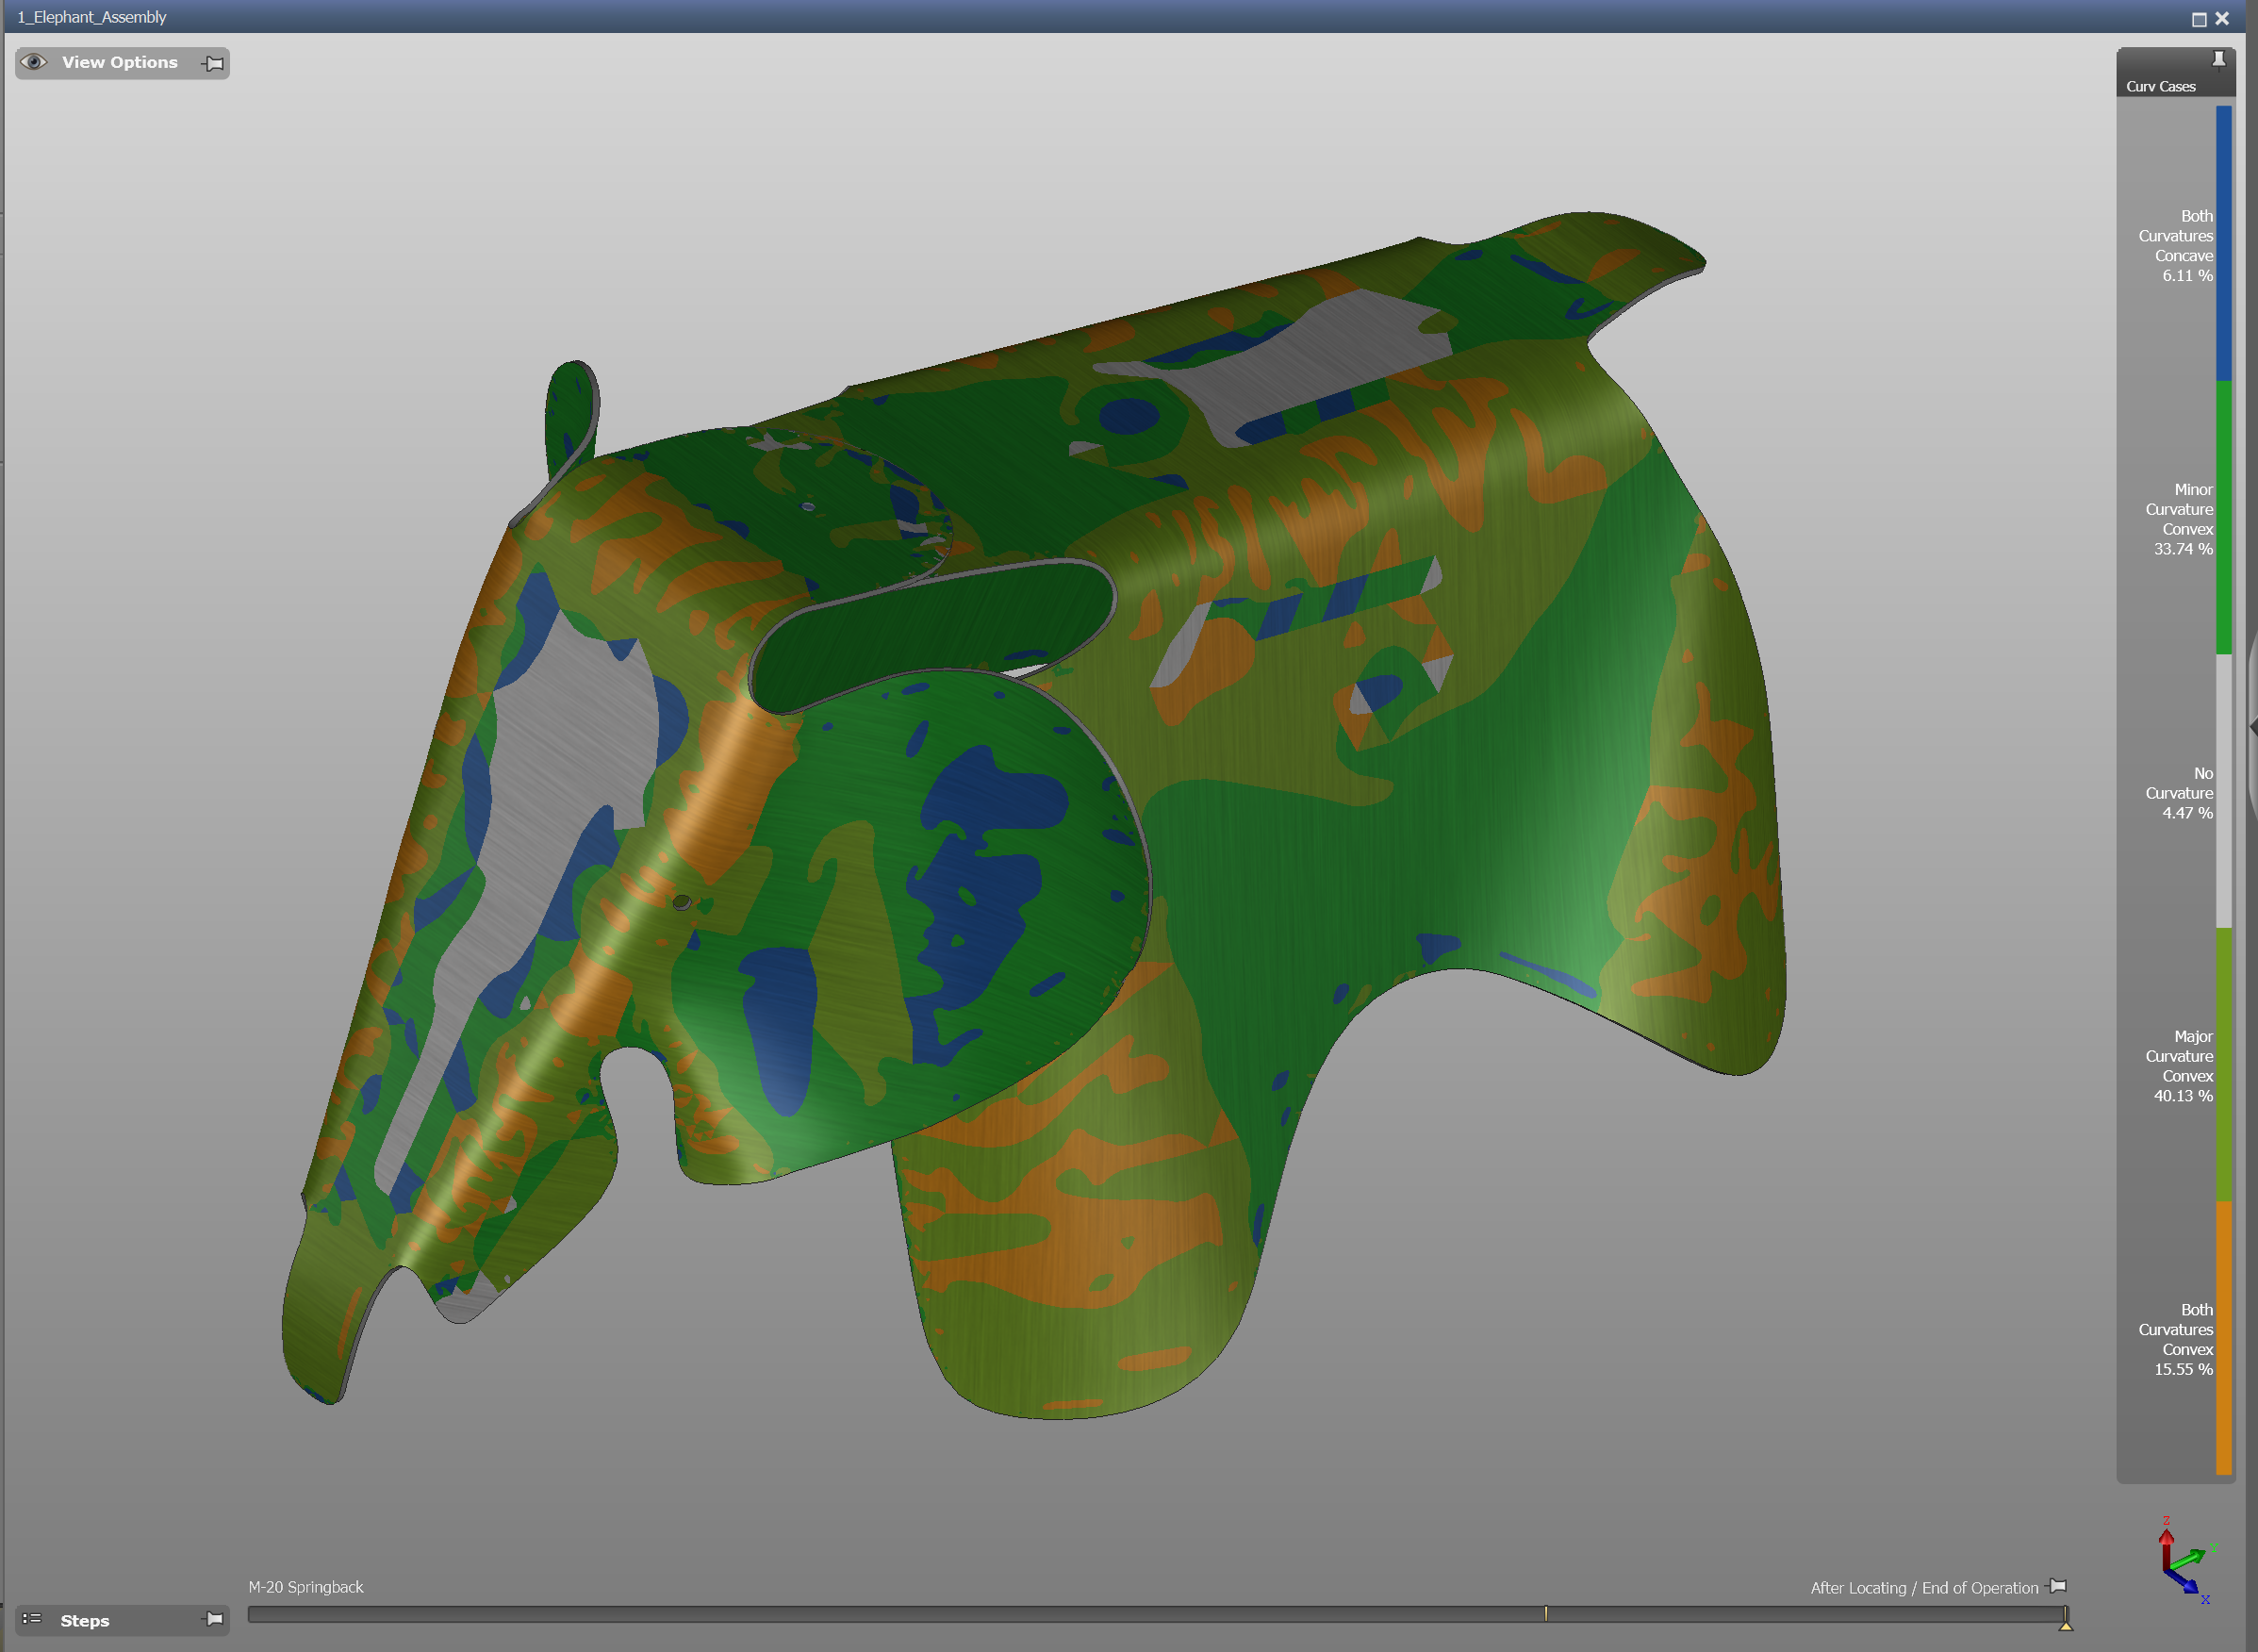Maximize the 1_Elephant_Assembly view window
This screenshot has width=2258, height=1652.
[2198, 19]
